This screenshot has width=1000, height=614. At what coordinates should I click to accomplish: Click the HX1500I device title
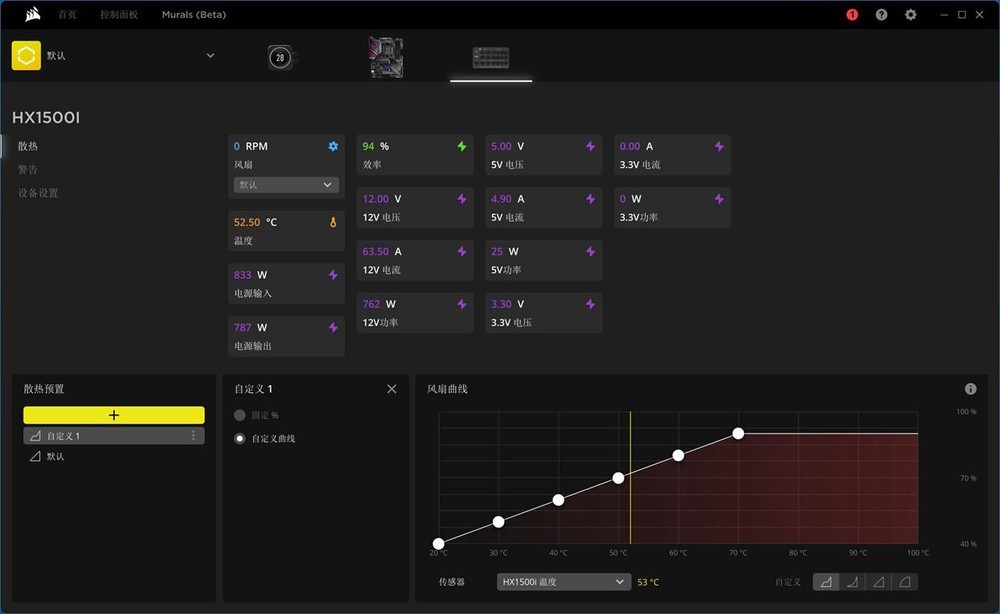click(x=46, y=117)
